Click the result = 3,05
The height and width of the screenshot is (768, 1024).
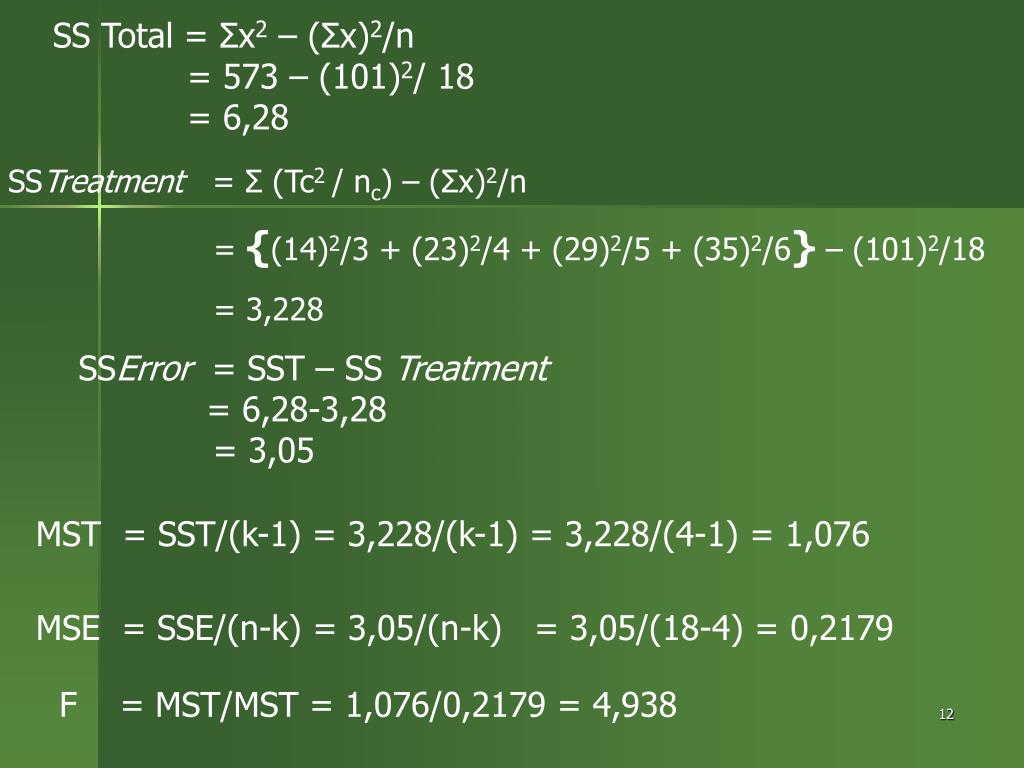coord(264,451)
